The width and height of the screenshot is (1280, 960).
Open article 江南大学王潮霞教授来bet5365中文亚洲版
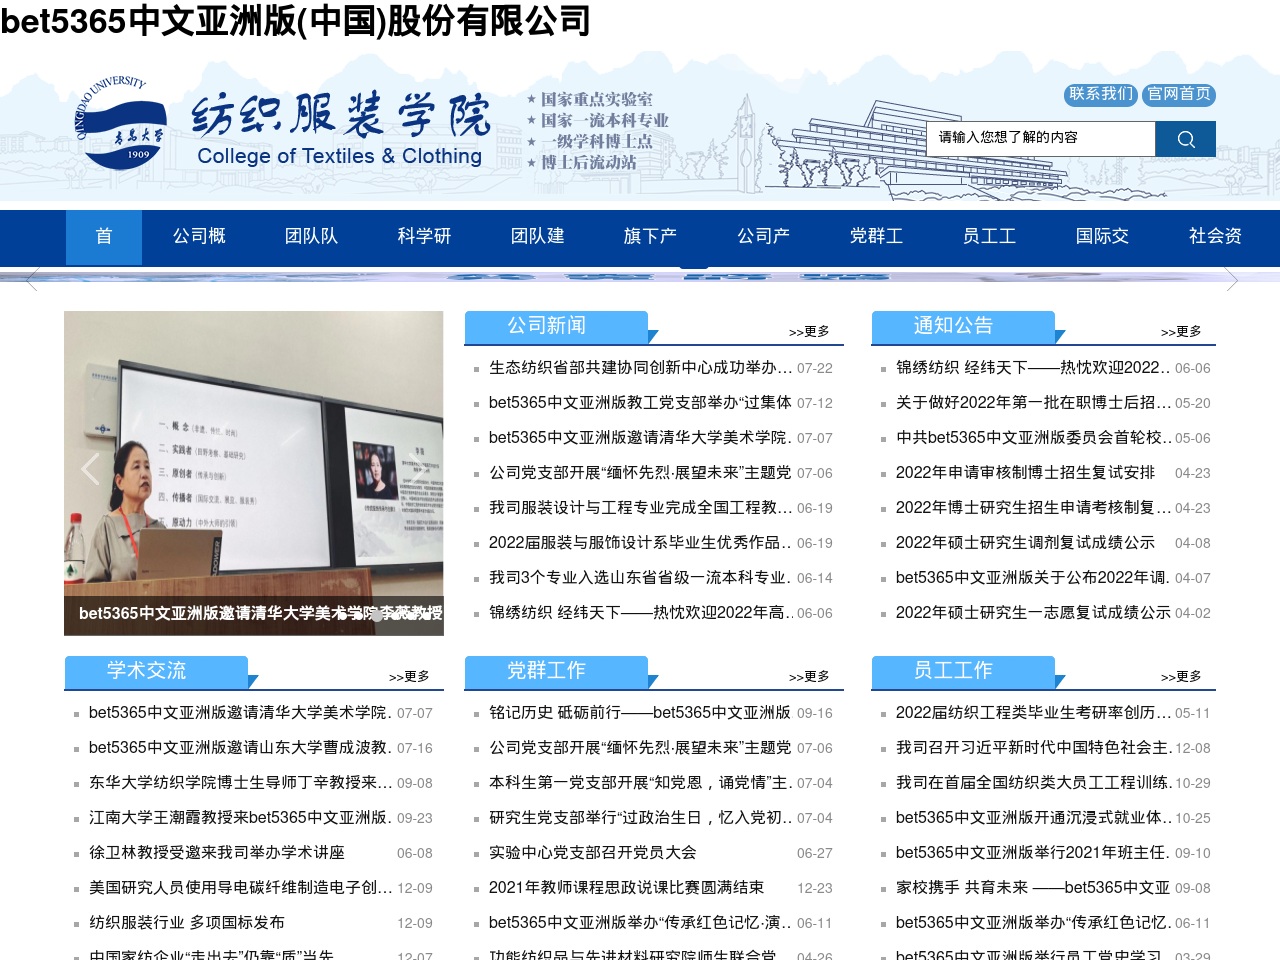pyautogui.click(x=240, y=818)
